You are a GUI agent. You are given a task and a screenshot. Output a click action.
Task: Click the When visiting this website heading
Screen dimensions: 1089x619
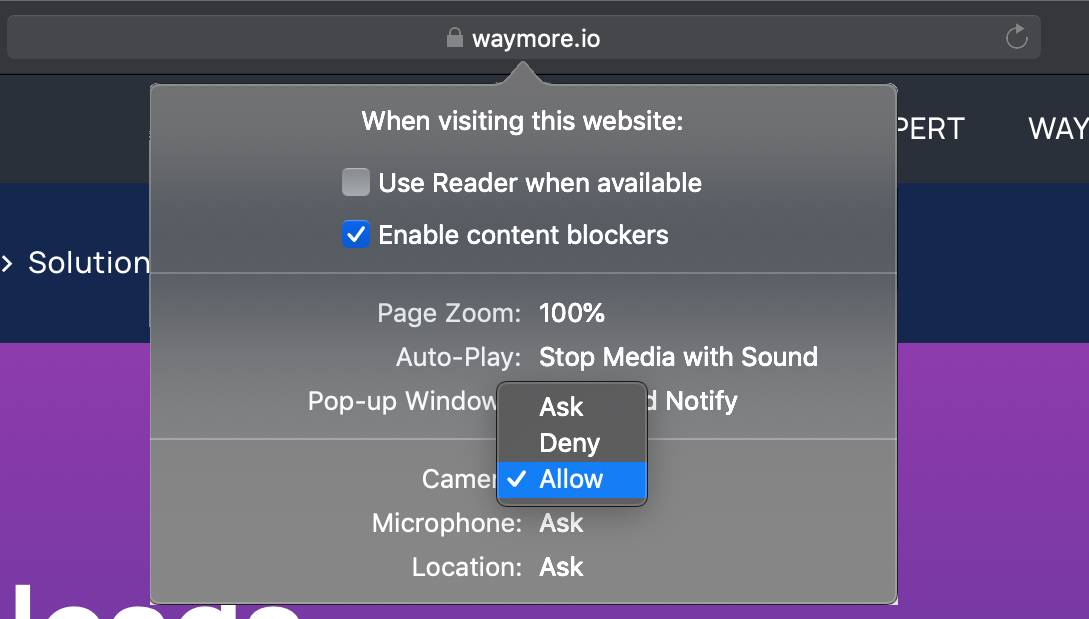(522, 121)
